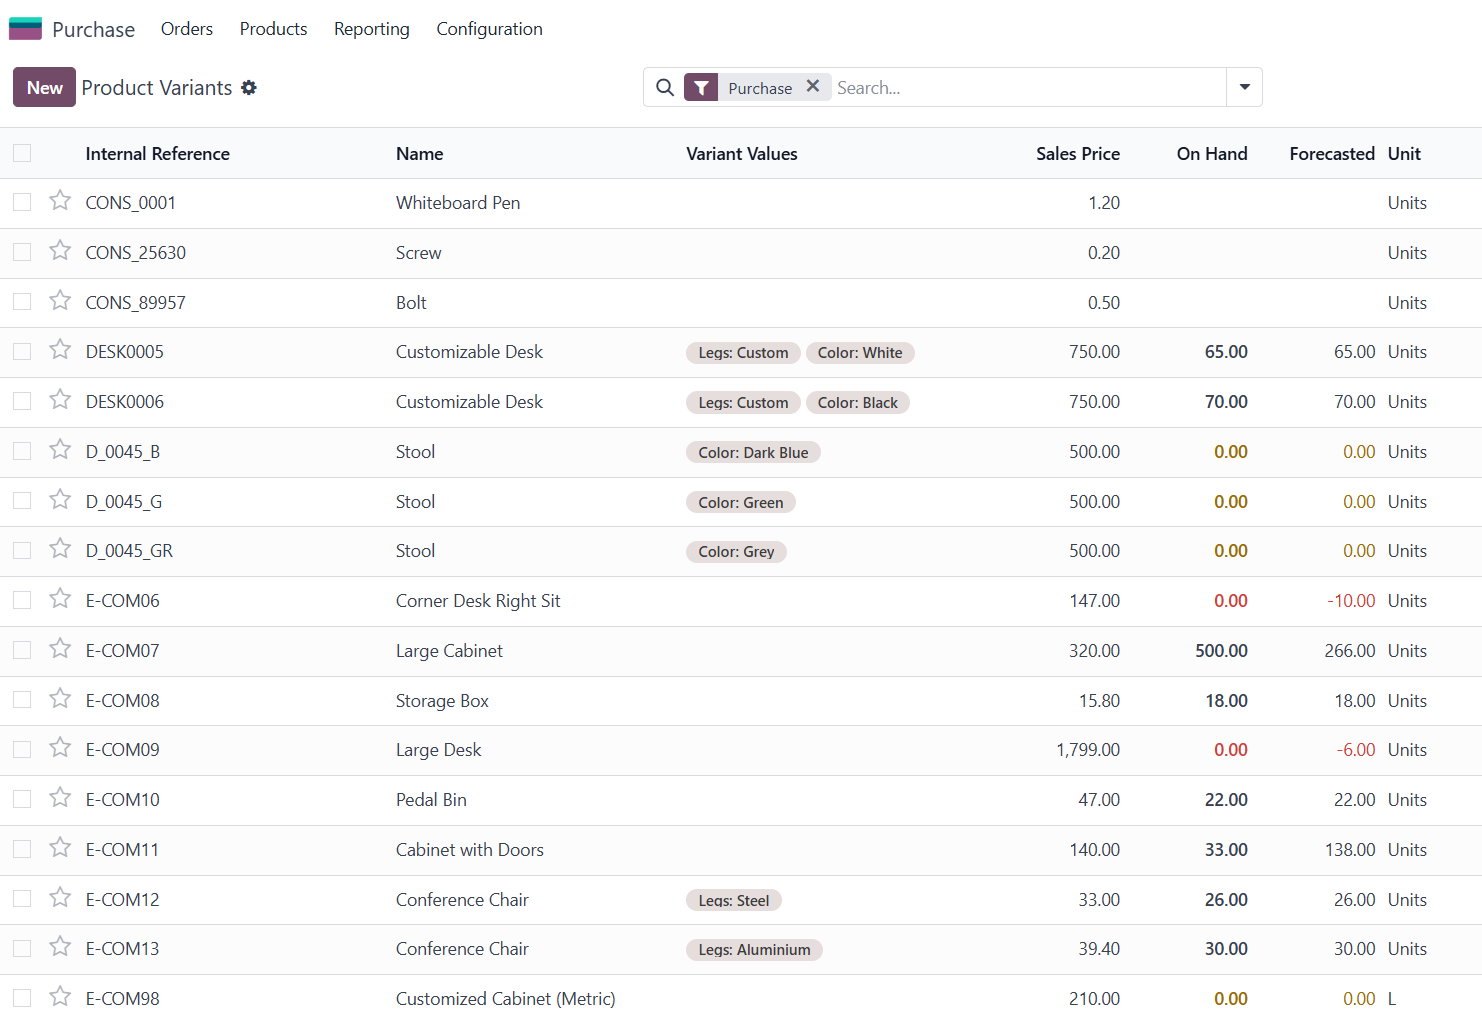Click the New button

(x=44, y=87)
